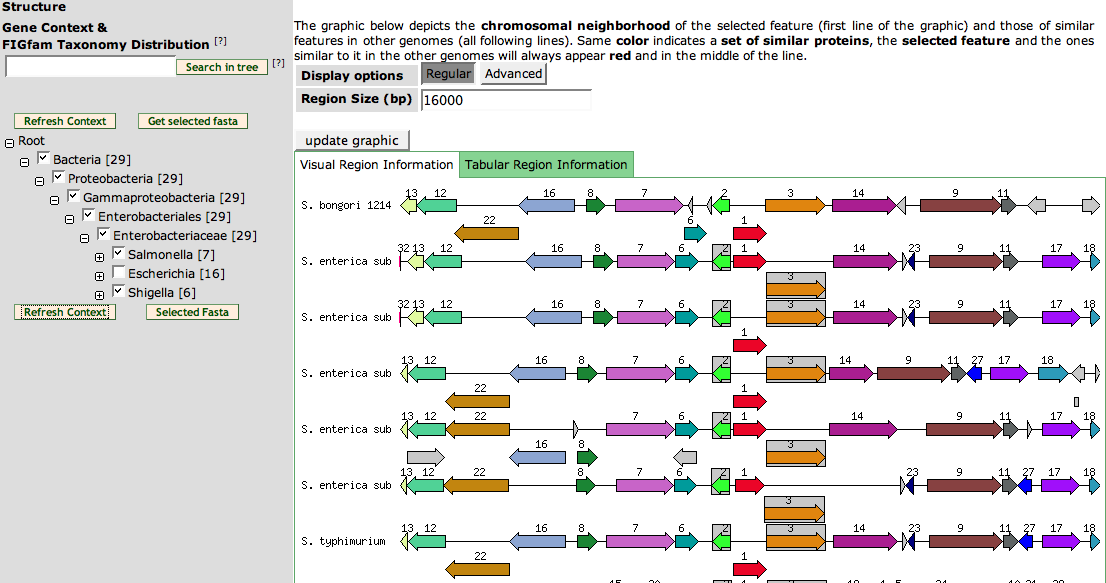This screenshot has width=1106, height=583.
Task: Collapse the Enterobacteriales node
Action: 69,219
